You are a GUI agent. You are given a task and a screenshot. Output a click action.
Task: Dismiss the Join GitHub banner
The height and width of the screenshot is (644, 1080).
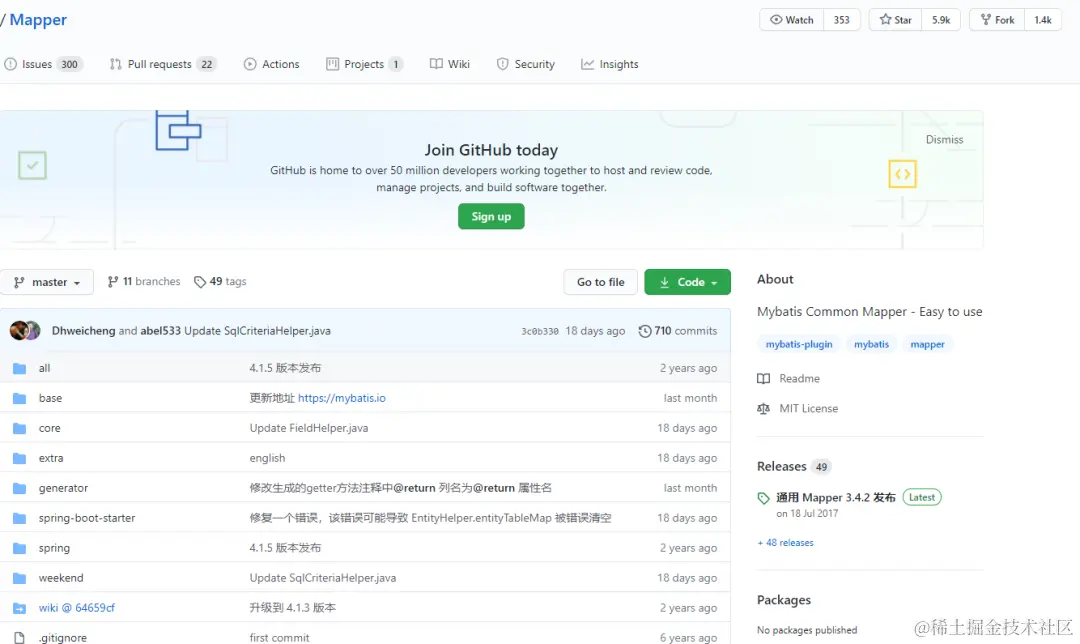944,140
